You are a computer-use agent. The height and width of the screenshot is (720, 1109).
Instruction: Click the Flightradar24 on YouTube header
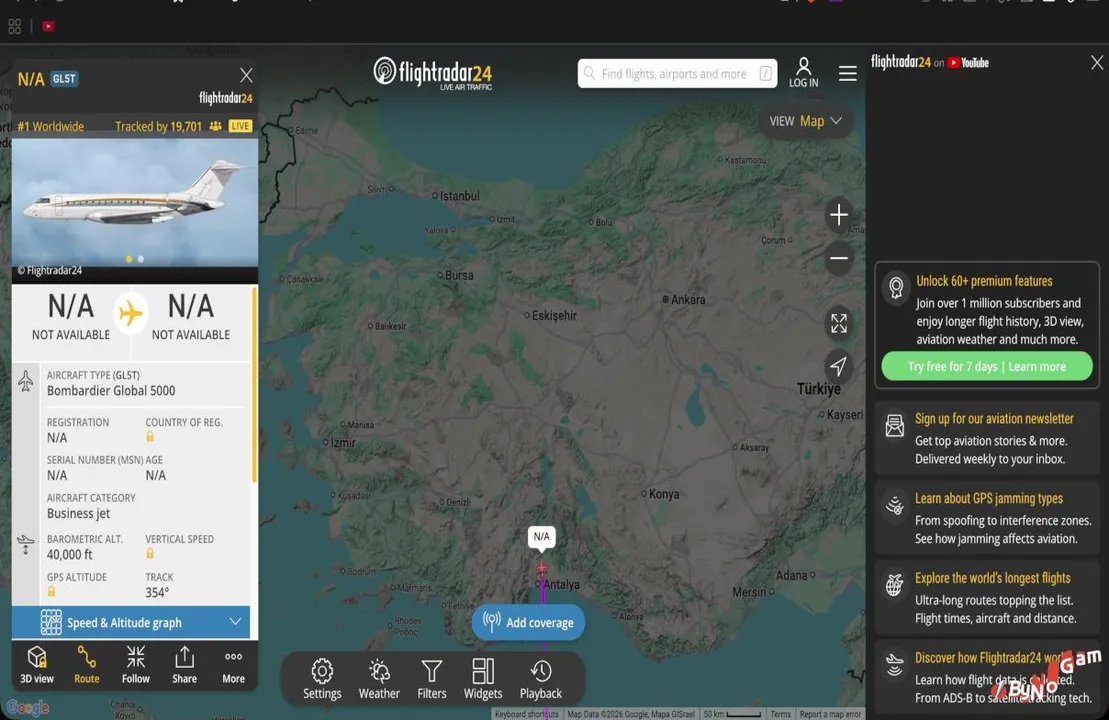pos(929,62)
